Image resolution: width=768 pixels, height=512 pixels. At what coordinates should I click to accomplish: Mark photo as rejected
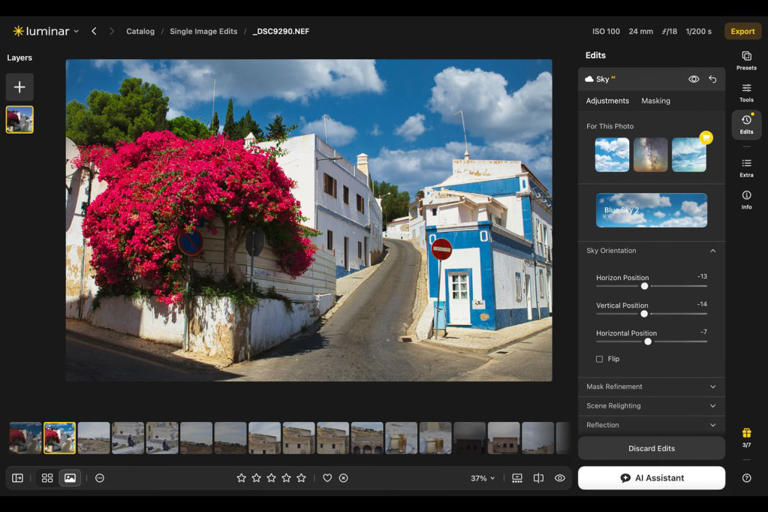(343, 478)
